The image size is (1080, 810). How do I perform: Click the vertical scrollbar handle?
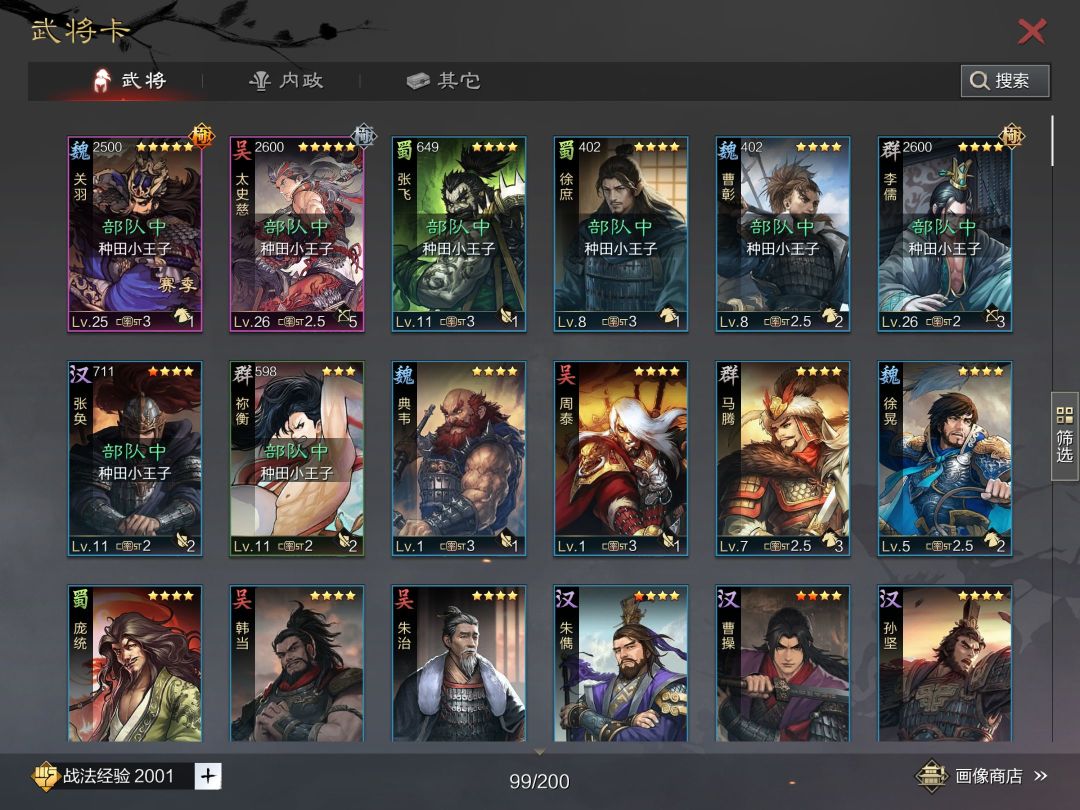(1052, 141)
